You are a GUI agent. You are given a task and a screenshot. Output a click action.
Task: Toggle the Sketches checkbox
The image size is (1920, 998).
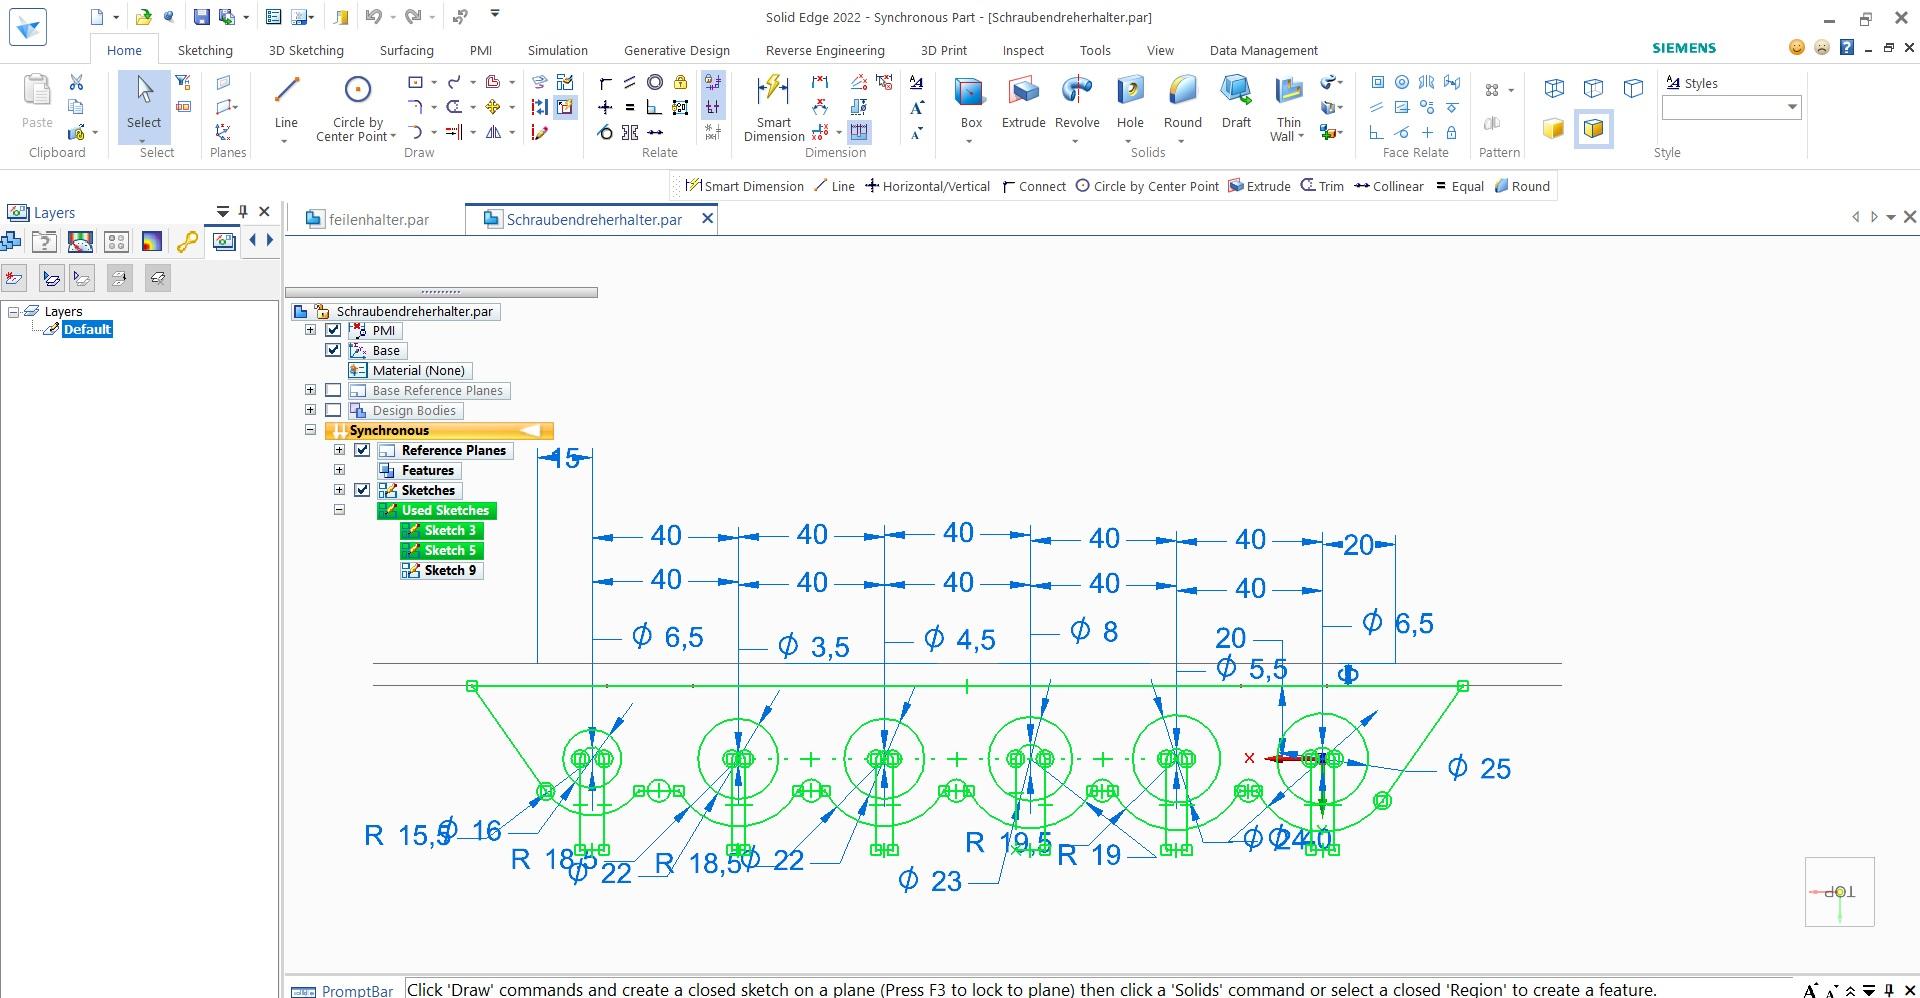click(x=362, y=490)
